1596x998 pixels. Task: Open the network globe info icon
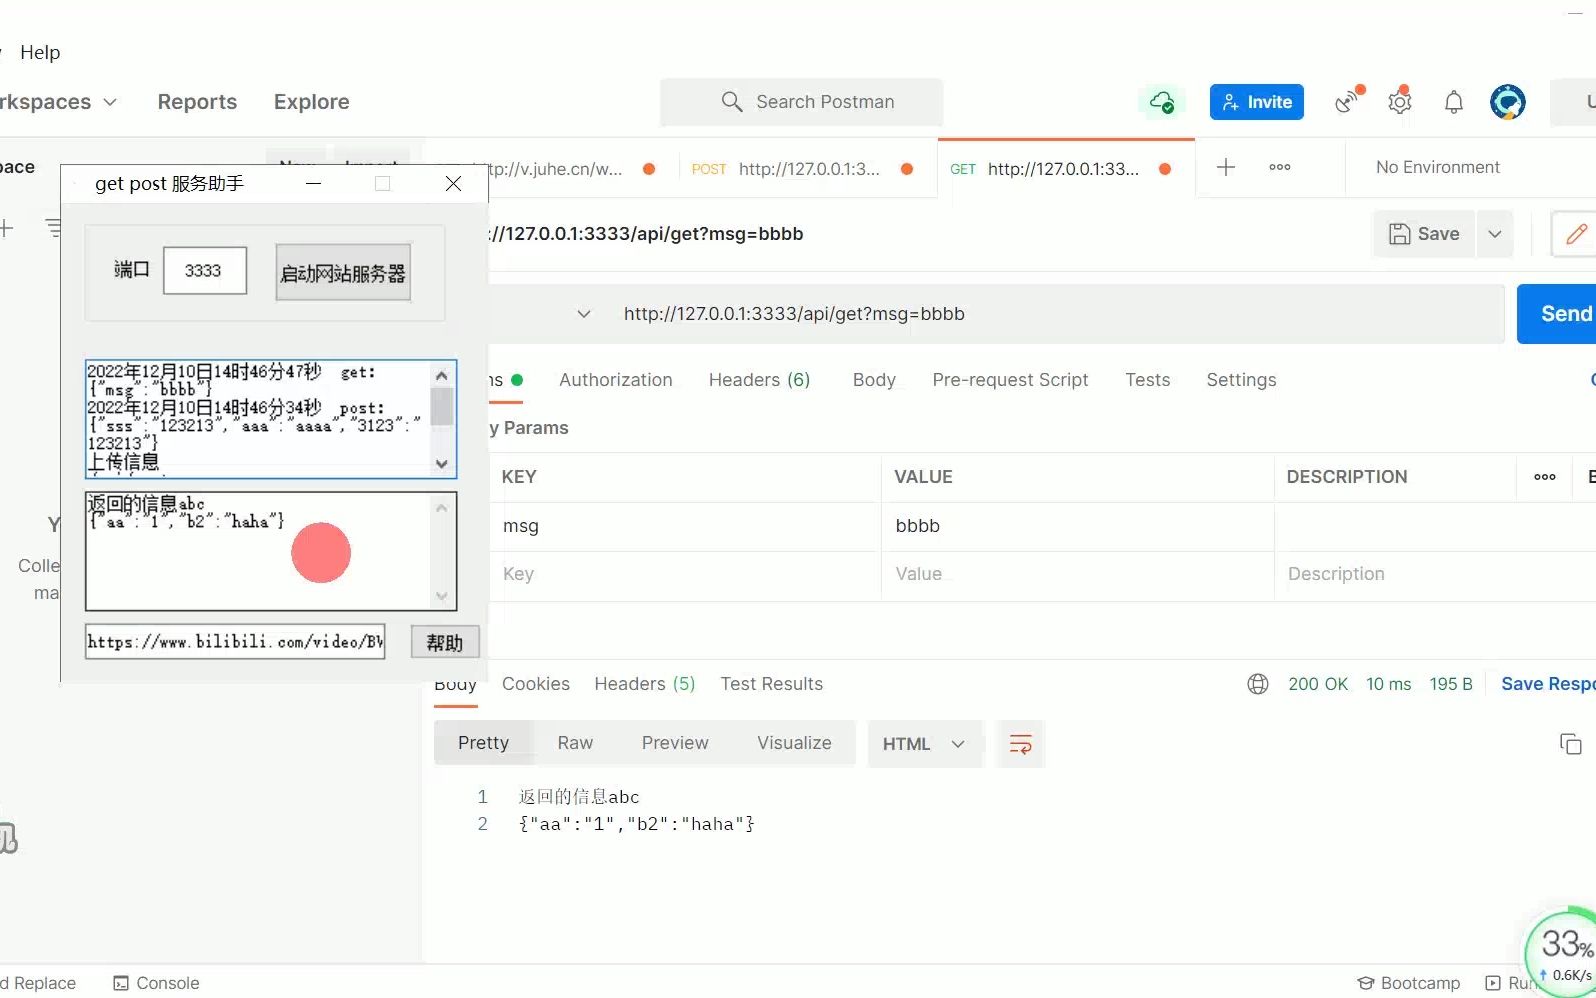1258,684
